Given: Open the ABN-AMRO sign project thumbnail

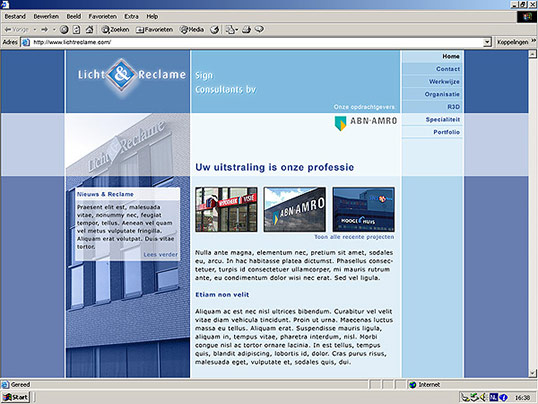Looking at the screenshot, I should tap(295, 209).
